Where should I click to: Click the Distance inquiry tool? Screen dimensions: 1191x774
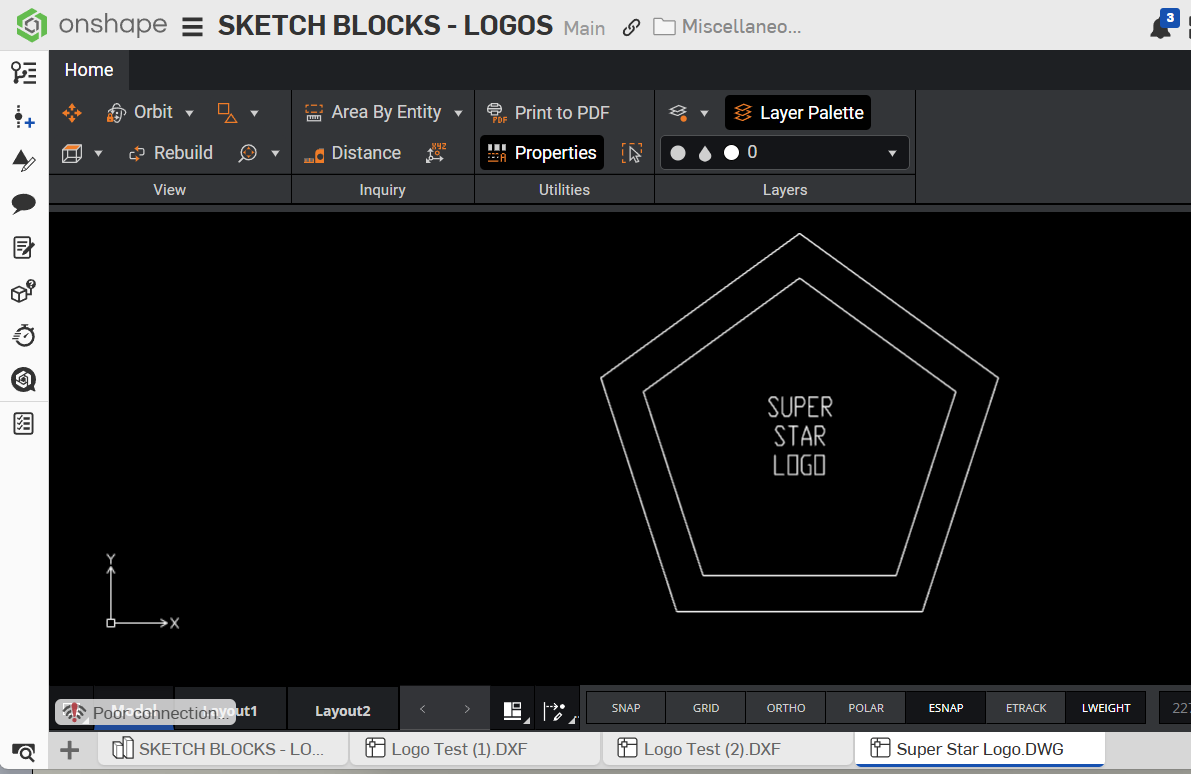coord(352,153)
